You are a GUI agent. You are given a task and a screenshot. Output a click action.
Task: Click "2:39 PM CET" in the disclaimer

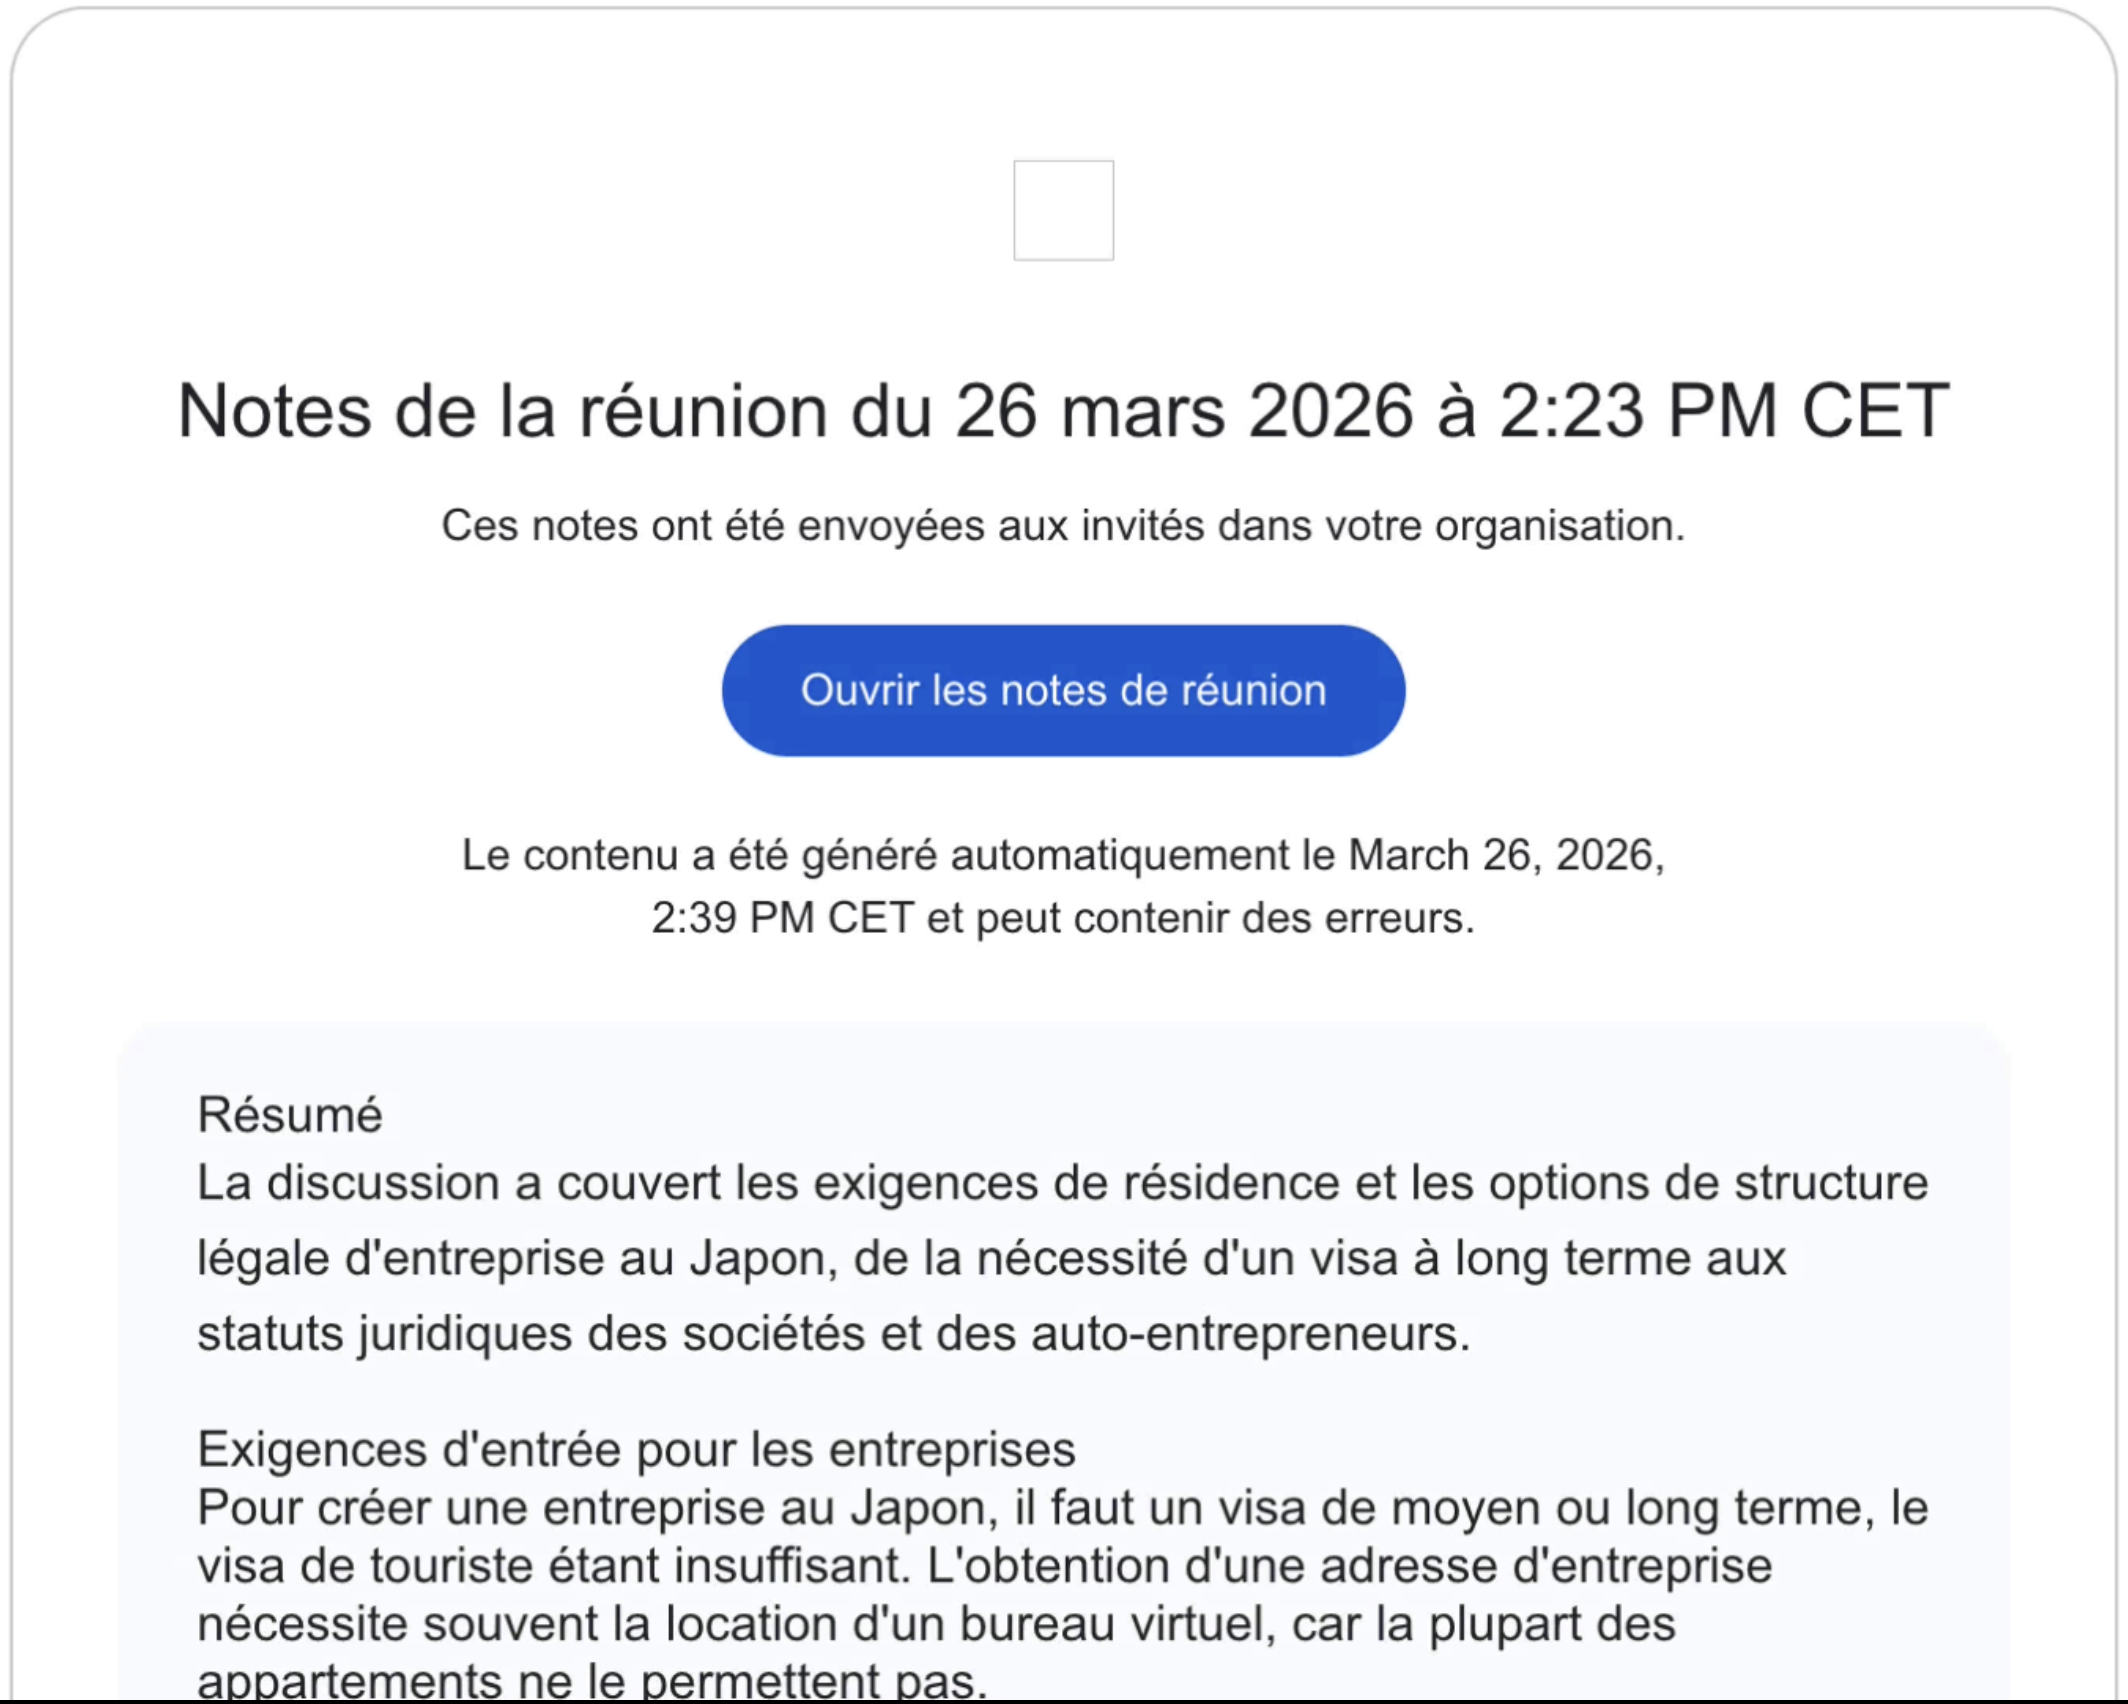pyautogui.click(x=782, y=918)
